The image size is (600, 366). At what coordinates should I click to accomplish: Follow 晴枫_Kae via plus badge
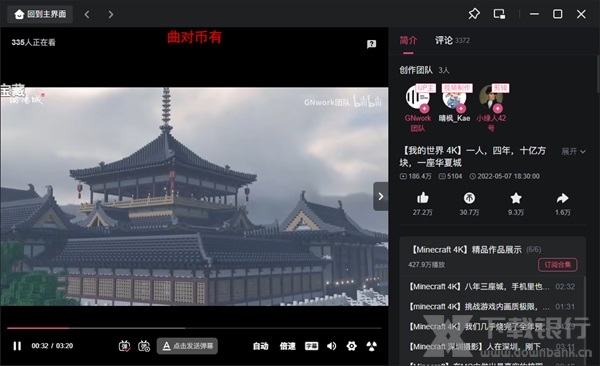(461, 108)
